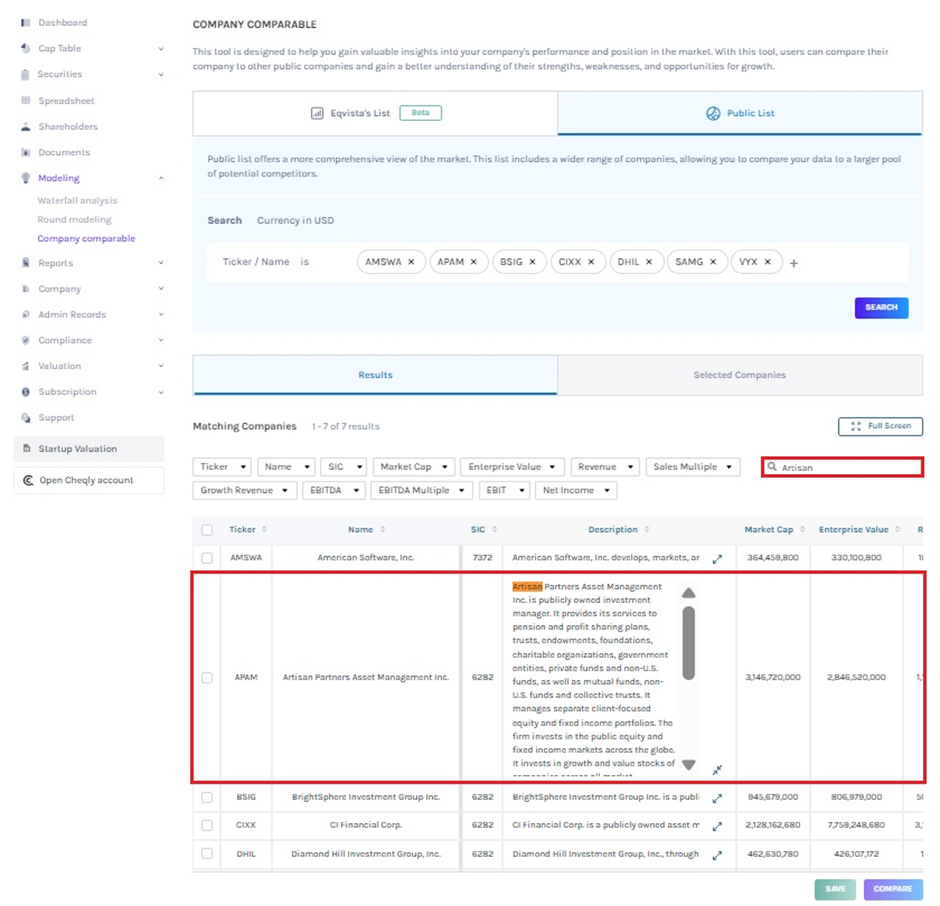Tick the AMSWA row checkbox
940x906 pixels.
pos(207,558)
